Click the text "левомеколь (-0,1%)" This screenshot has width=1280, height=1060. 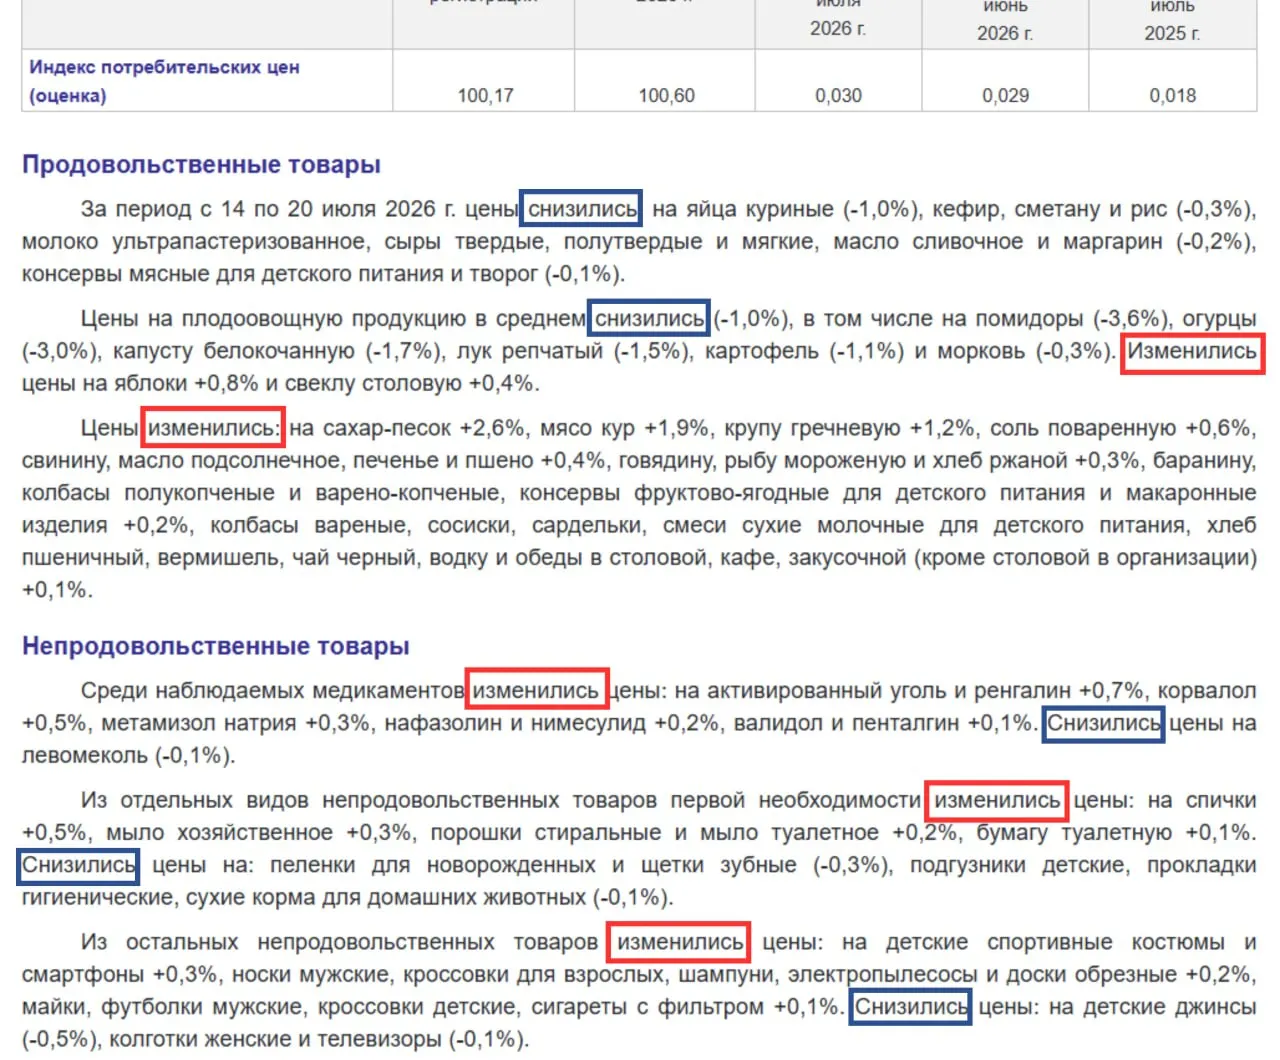point(128,755)
